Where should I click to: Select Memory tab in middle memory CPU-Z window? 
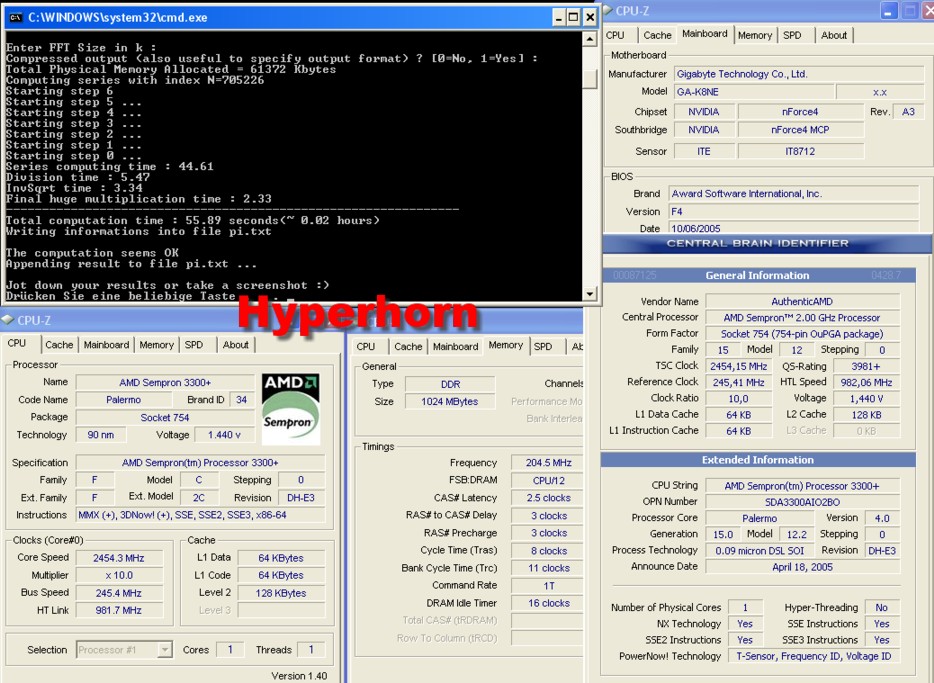[506, 345]
